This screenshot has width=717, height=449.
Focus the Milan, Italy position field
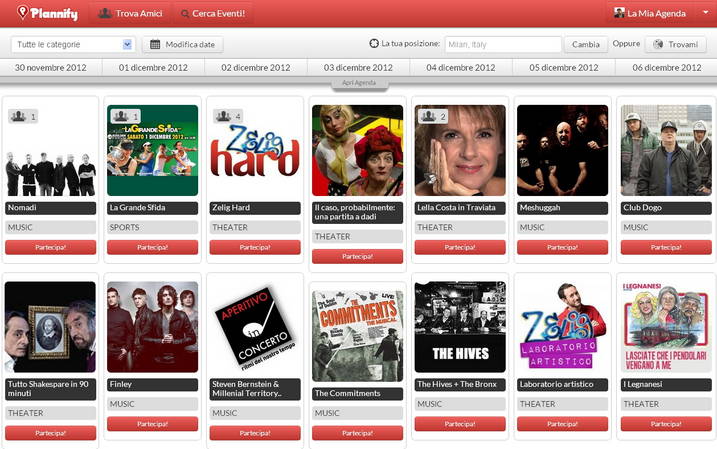(x=503, y=44)
